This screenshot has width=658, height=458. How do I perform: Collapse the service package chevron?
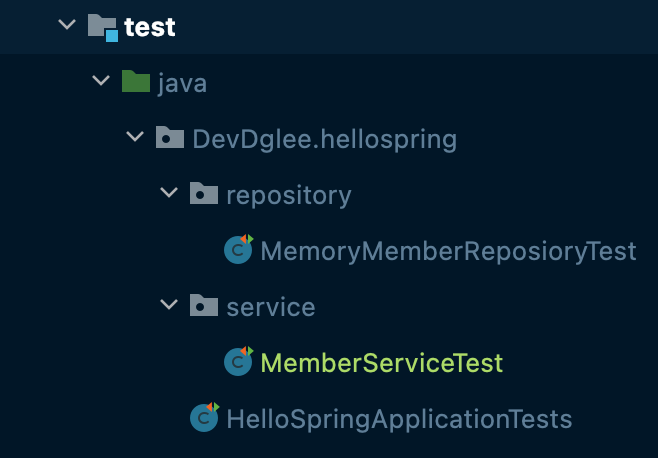click(169, 305)
